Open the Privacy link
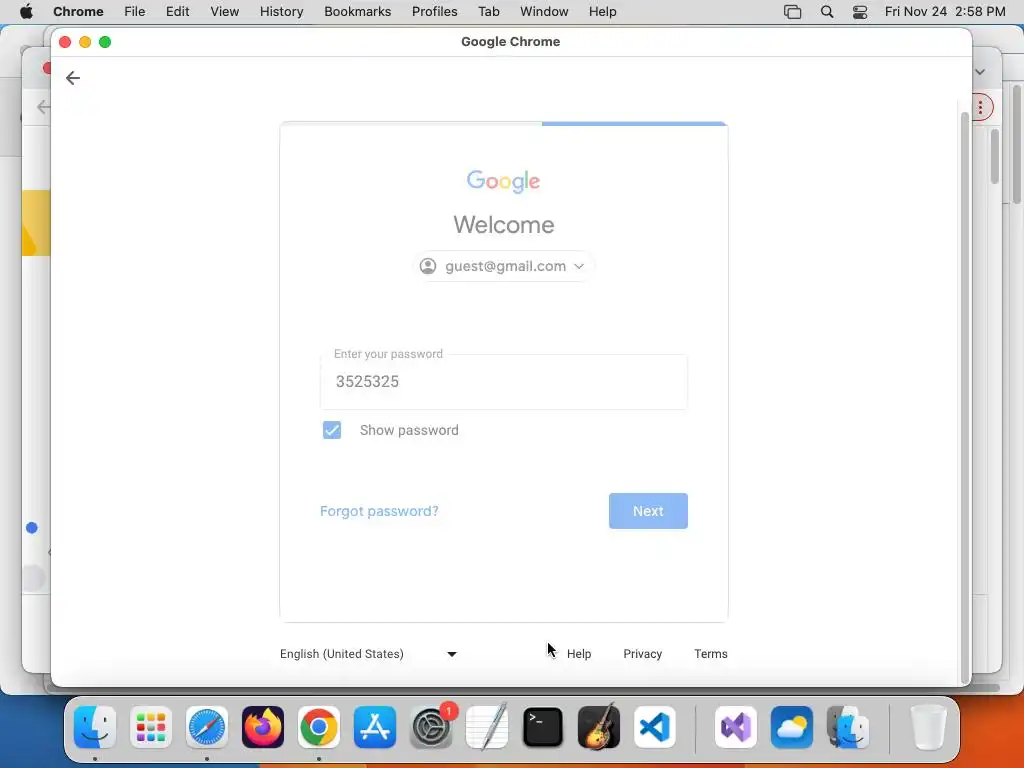Image resolution: width=1024 pixels, height=768 pixels. click(643, 654)
